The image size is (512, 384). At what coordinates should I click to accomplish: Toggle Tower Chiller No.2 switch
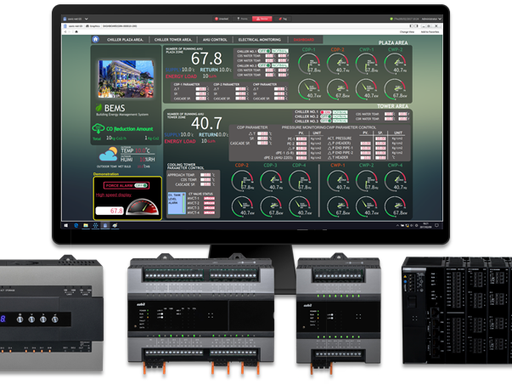pyautogui.click(x=325, y=117)
